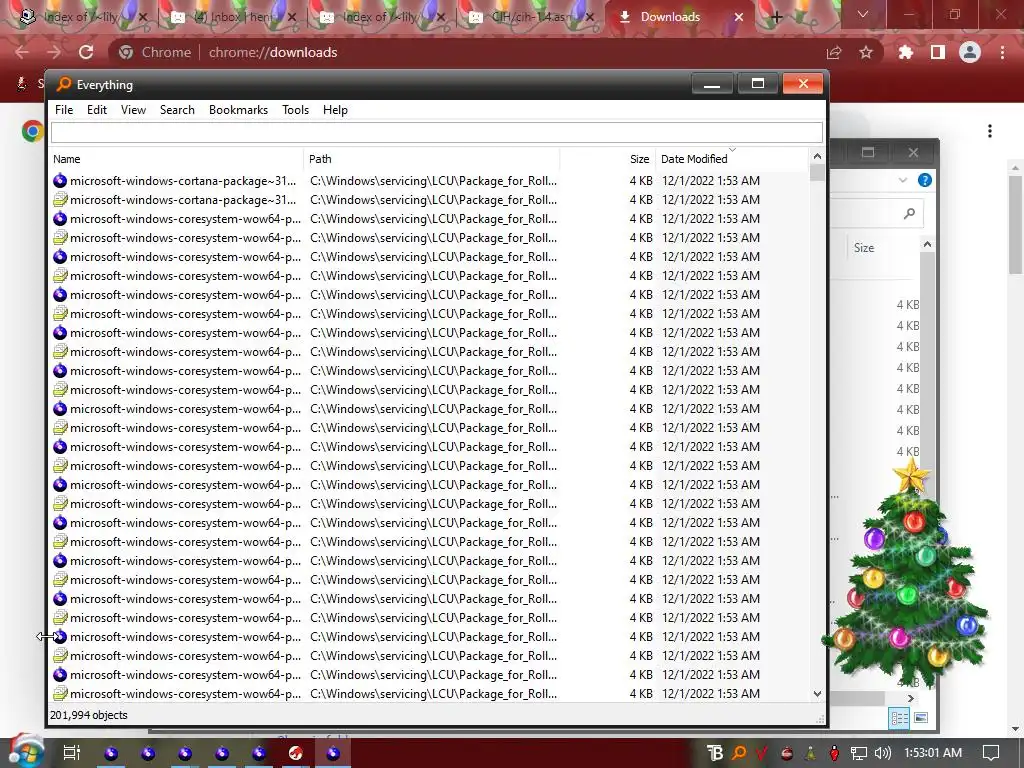Open the Chrome profile avatar
1024x768 pixels.
coord(970,52)
